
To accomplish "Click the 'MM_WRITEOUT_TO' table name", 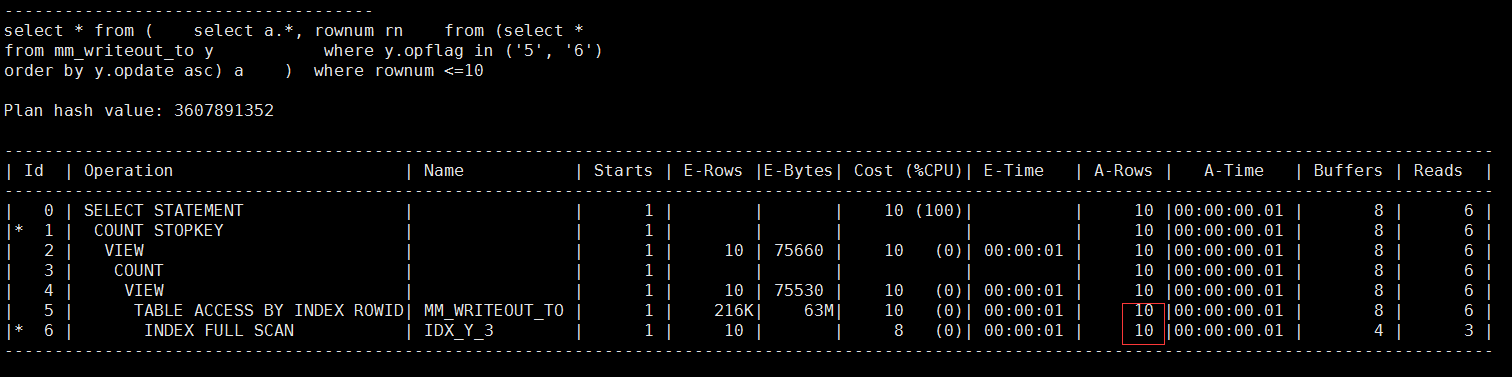I will (493, 311).
